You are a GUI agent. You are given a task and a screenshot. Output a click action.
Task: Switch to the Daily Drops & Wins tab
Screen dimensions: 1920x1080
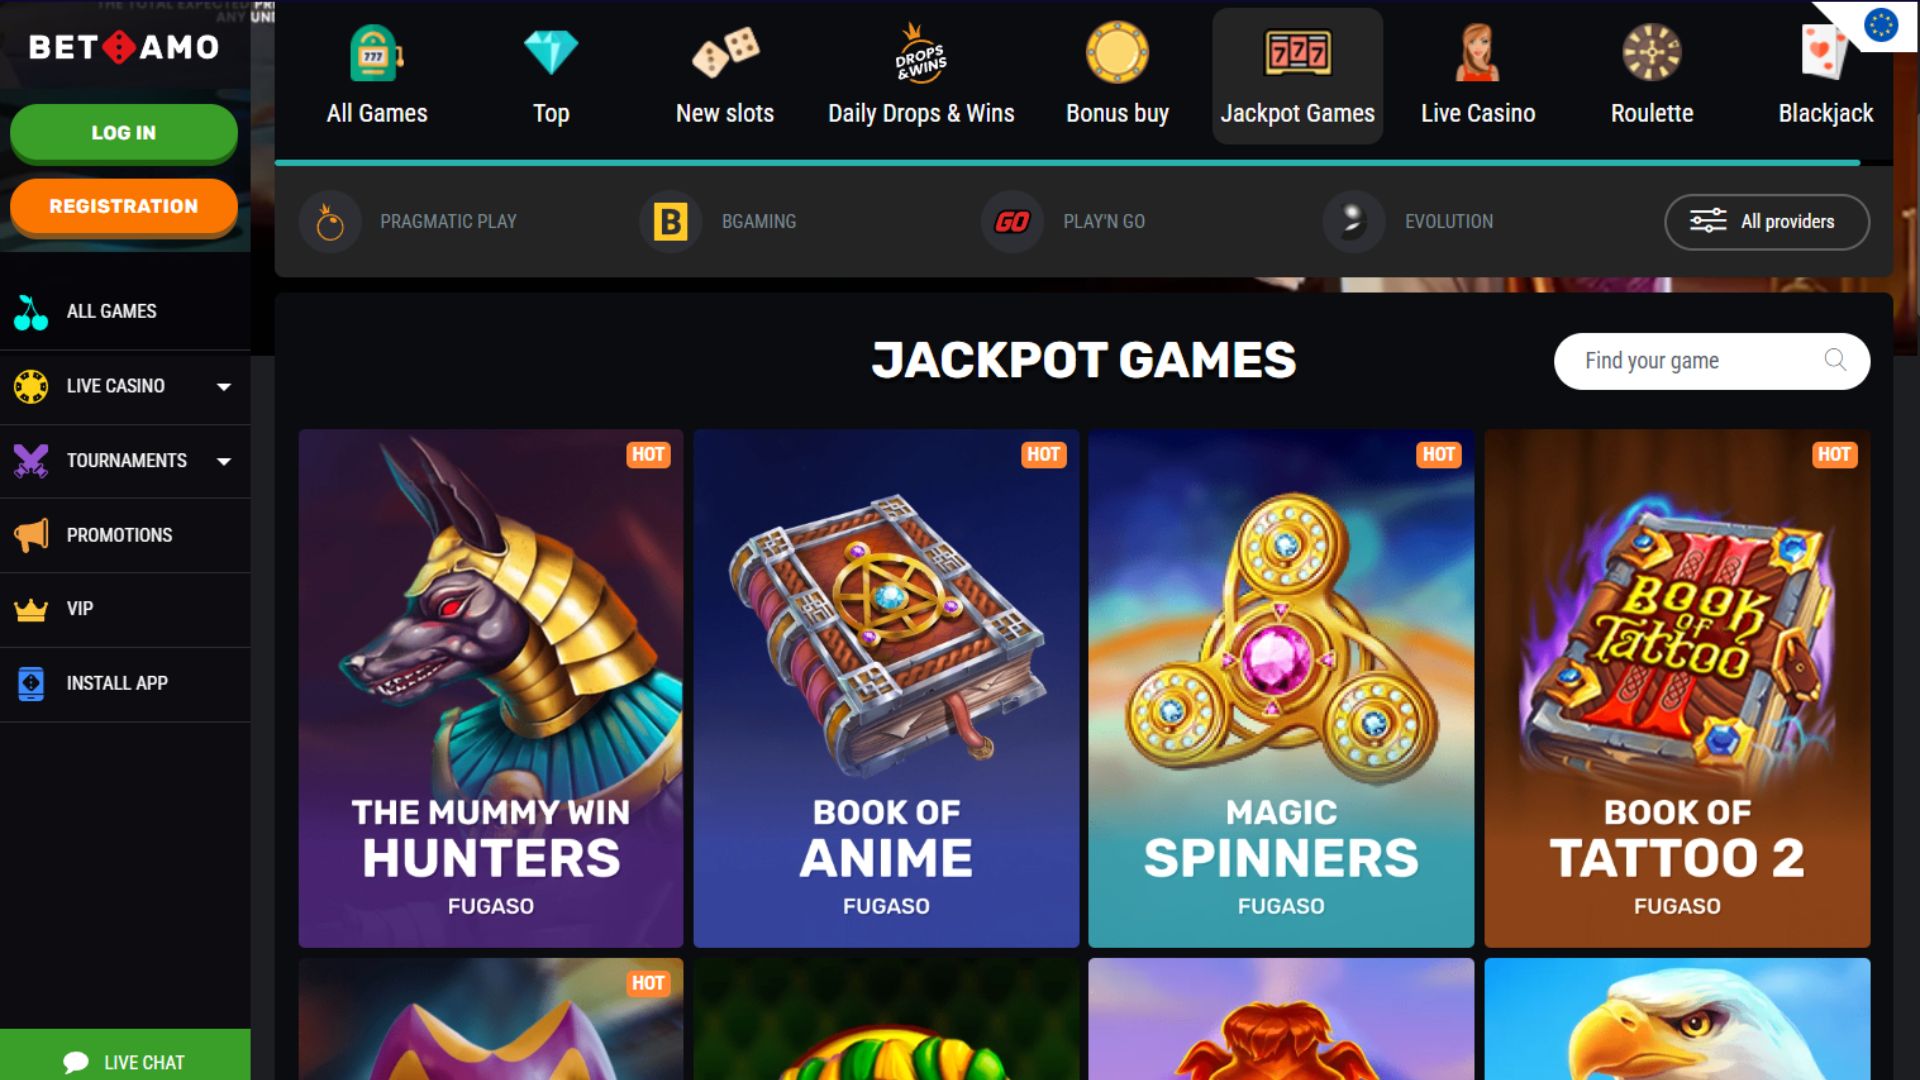pyautogui.click(x=921, y=76)
